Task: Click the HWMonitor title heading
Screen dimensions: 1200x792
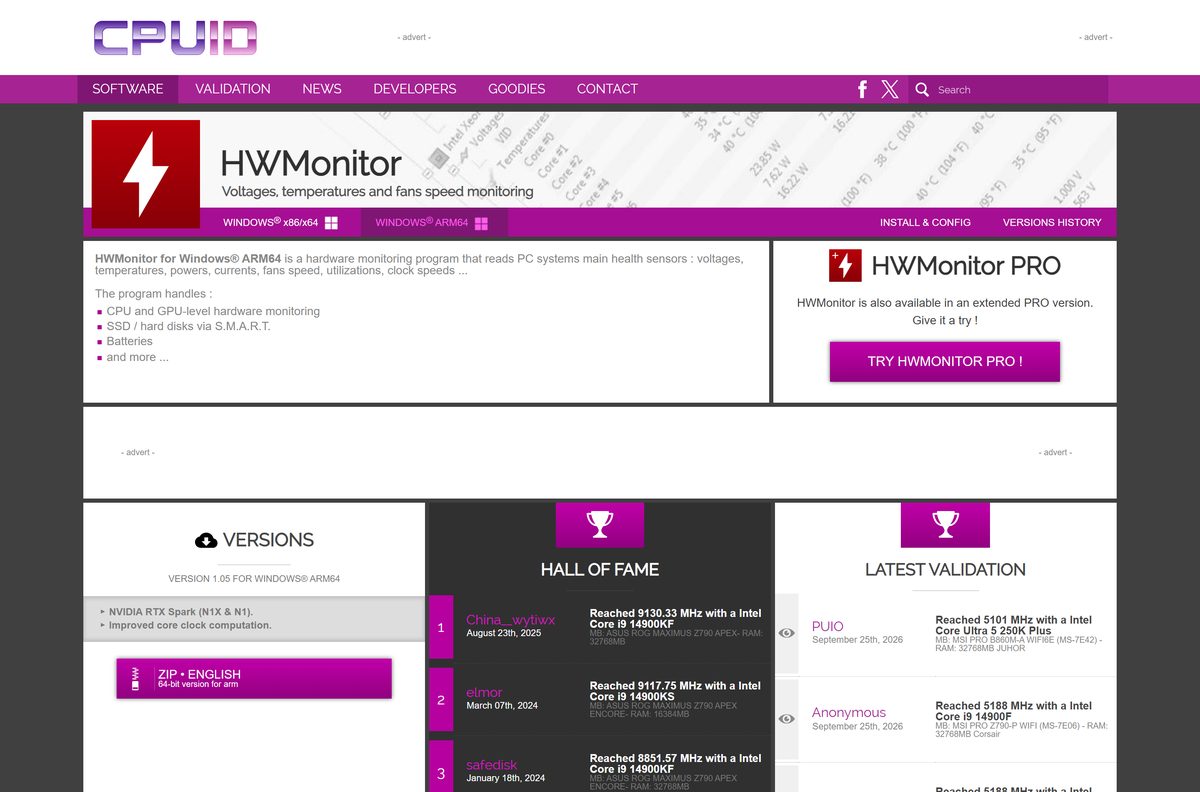Action: [311, 163]
